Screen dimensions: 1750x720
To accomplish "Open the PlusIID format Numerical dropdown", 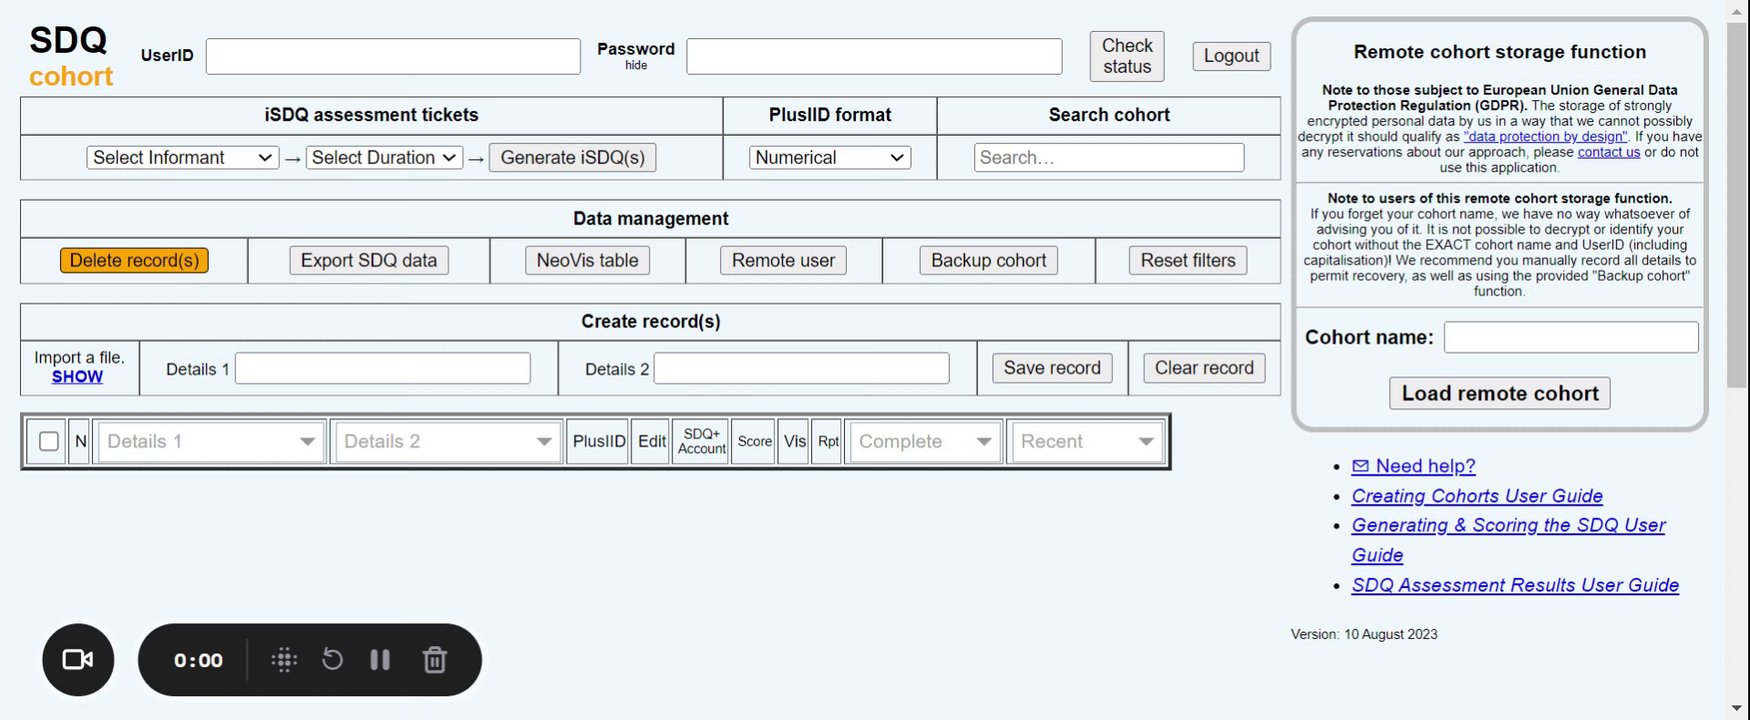I will pyautogui.click(x=829, y=158).
